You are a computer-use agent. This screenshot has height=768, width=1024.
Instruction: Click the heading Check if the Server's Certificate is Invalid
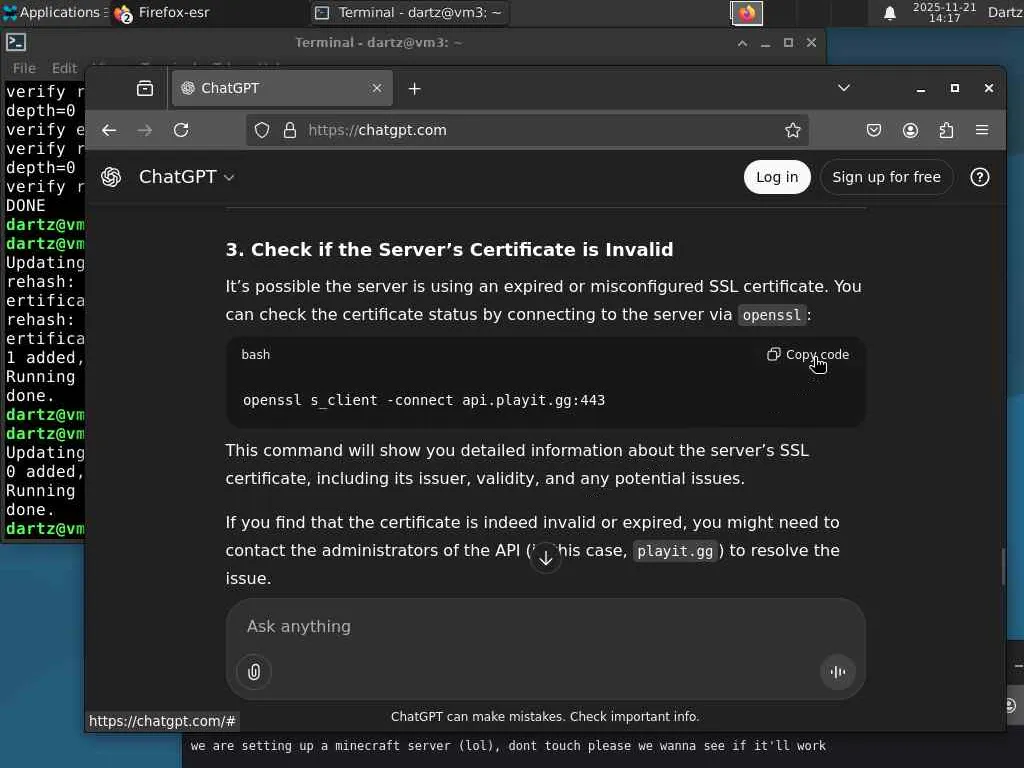coord(449,249)
